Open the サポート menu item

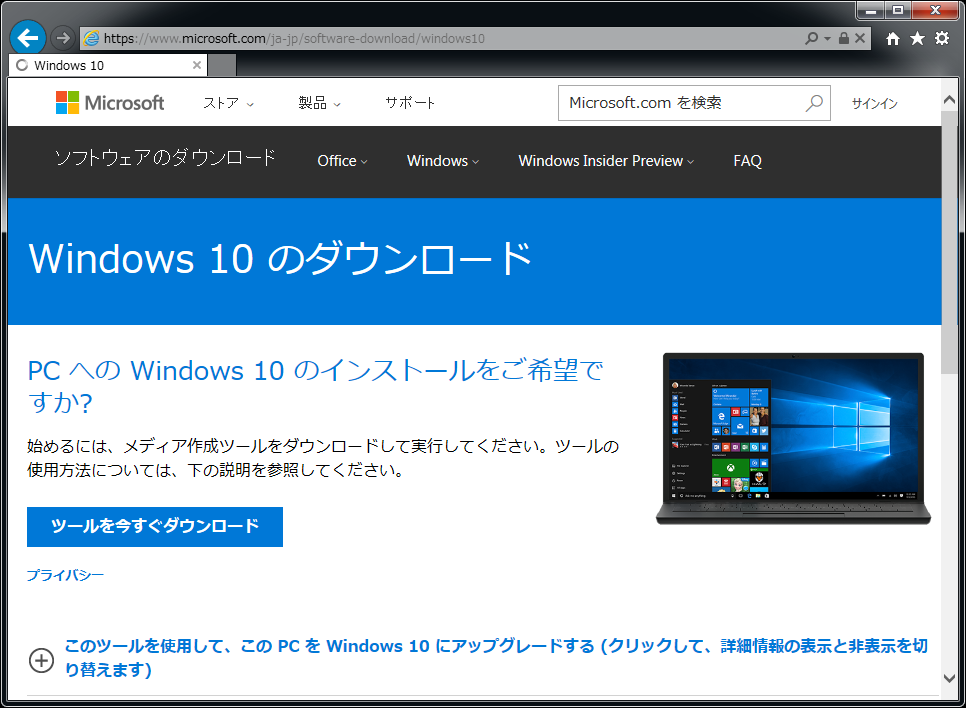410,103
